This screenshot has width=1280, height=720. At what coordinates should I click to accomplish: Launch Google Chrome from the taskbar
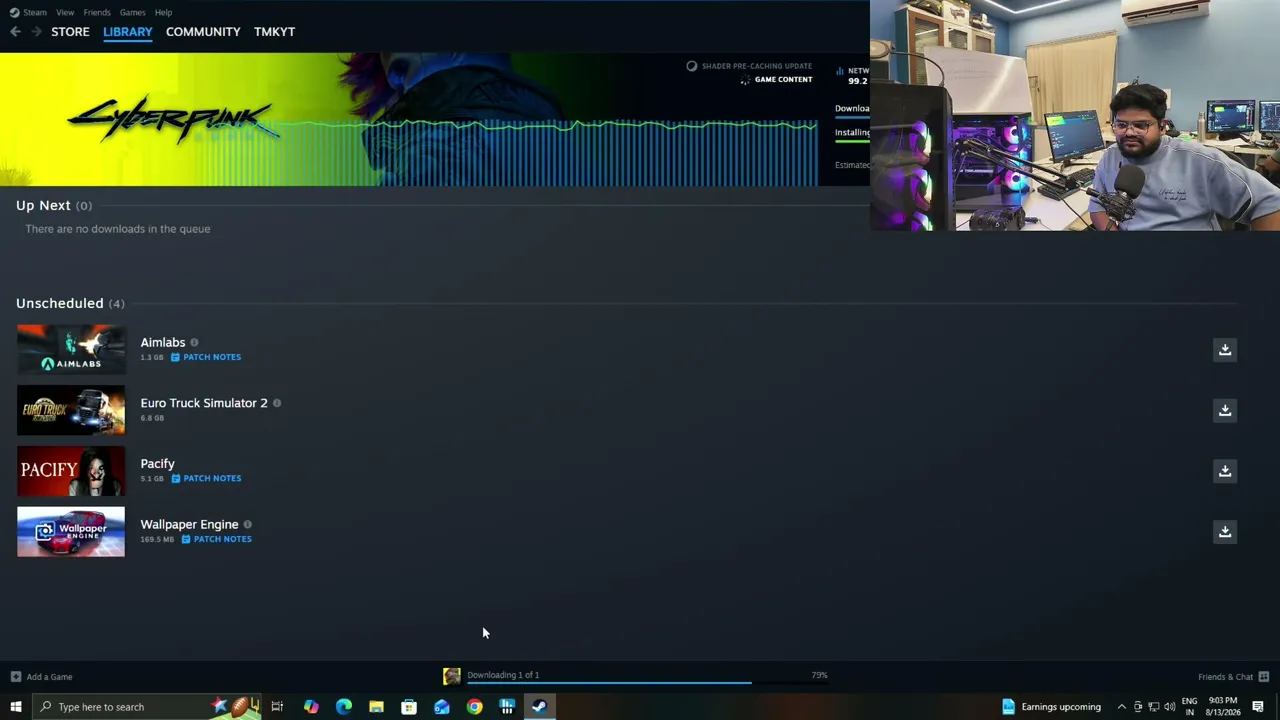[474, 707]
